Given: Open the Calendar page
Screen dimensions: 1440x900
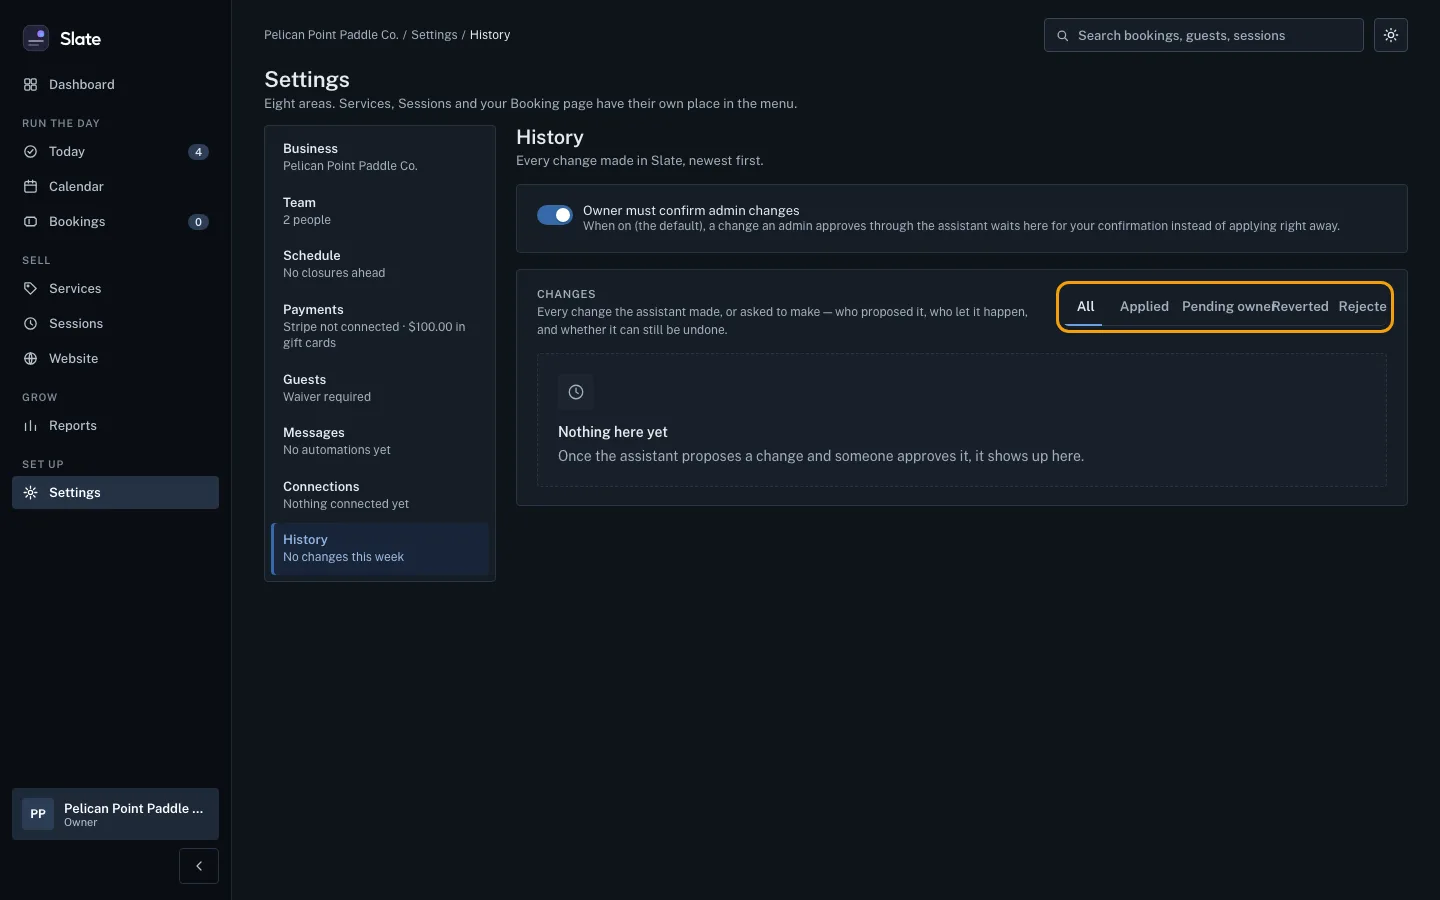Looking at the screenshot, I should [115, 187].
